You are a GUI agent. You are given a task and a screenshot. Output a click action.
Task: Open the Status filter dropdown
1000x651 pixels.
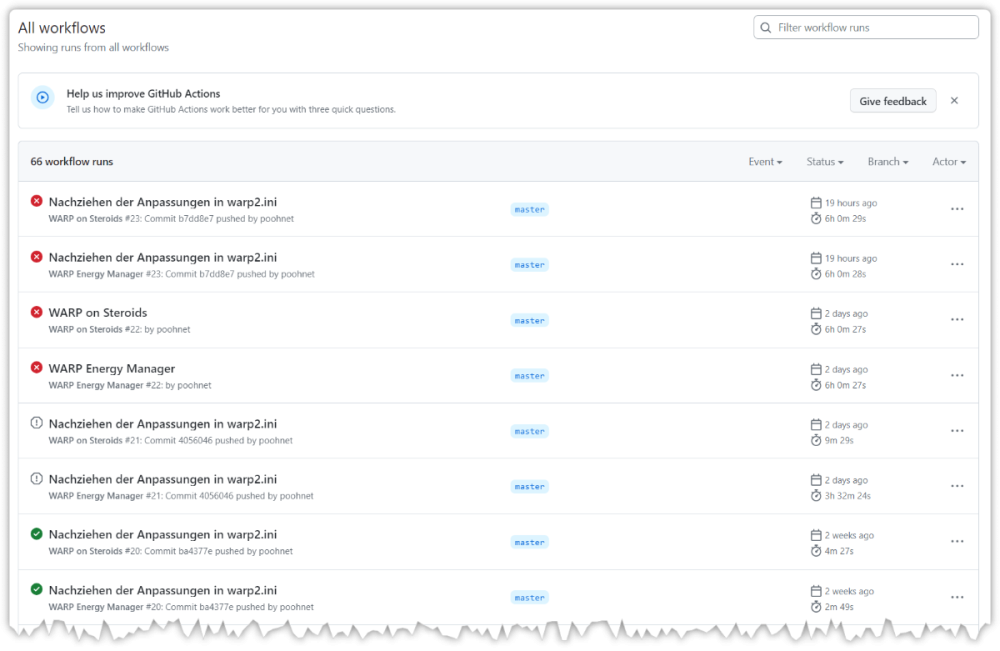(825, 162)
